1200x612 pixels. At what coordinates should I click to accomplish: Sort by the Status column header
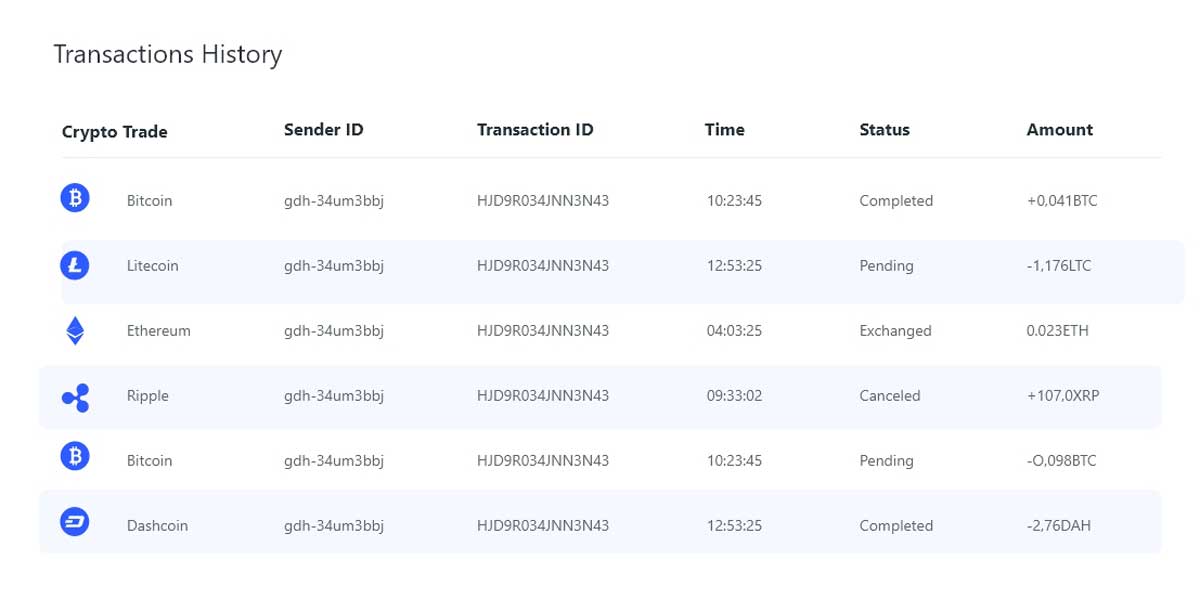(885, 130)
